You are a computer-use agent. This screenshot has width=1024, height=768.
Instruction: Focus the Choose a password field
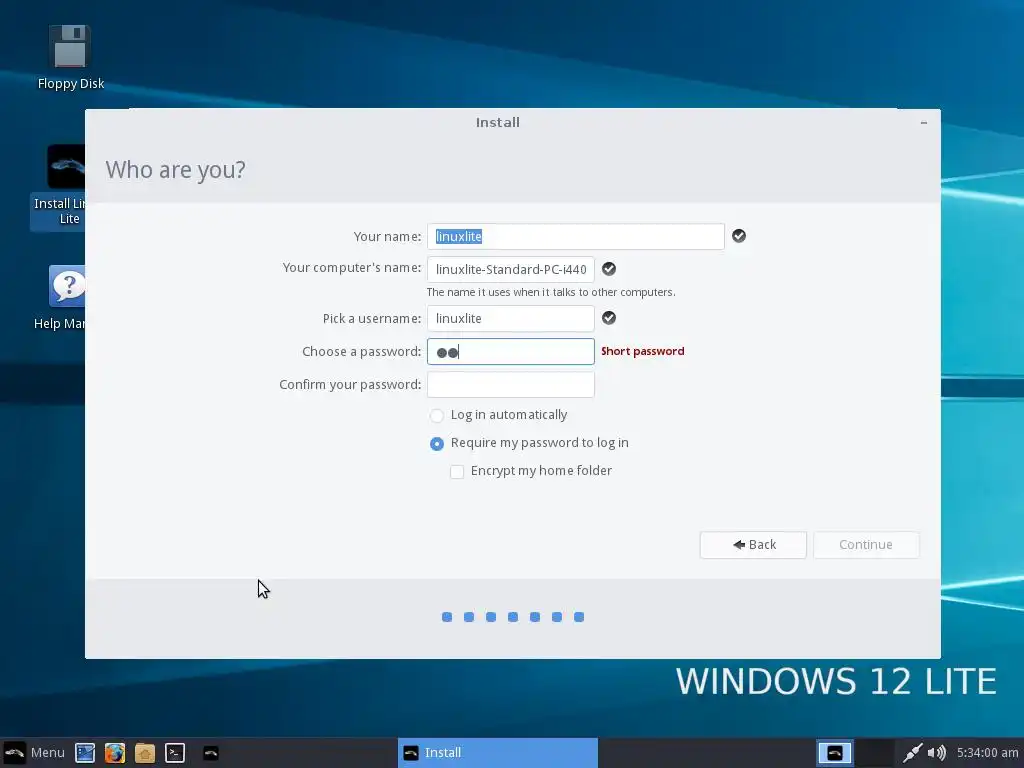click(511, 351)
